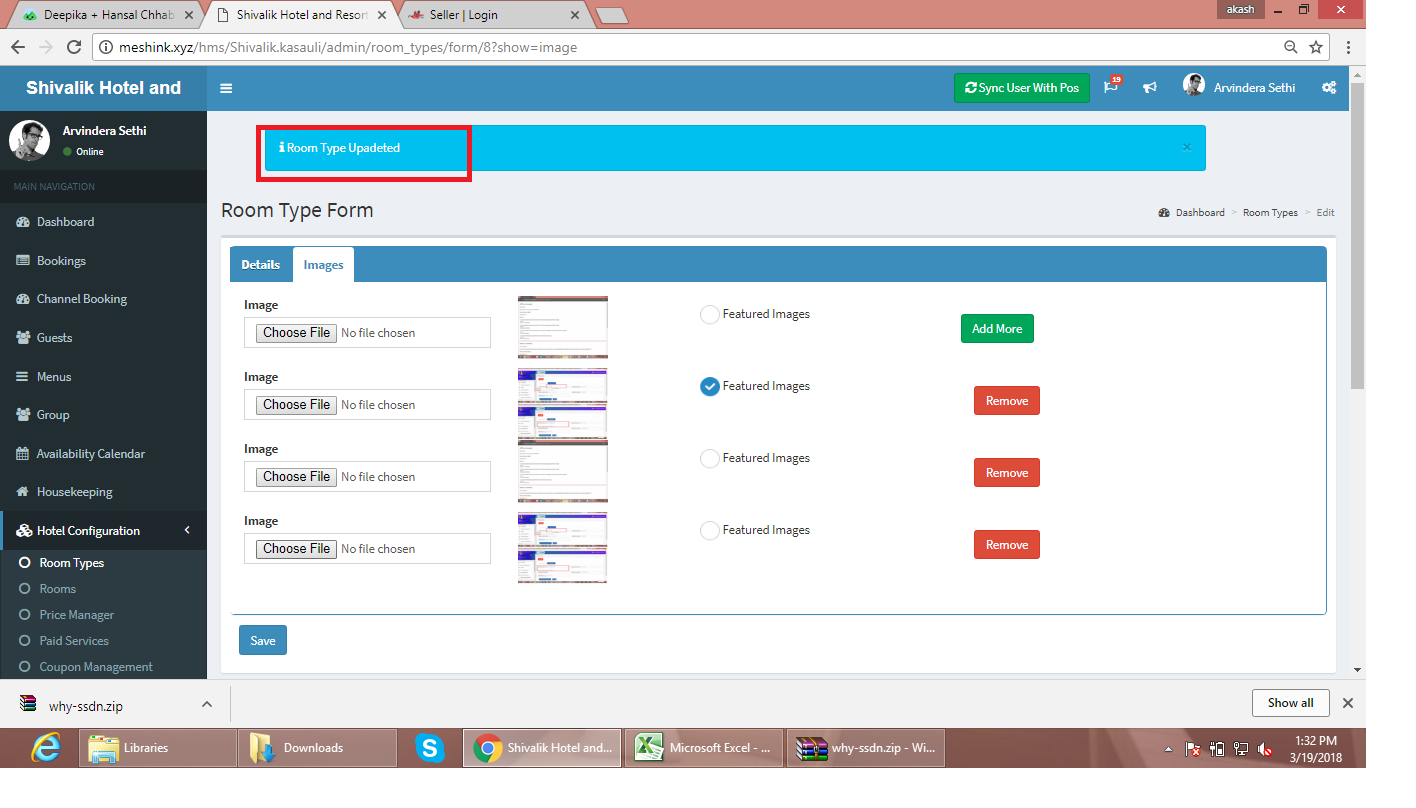Toggle the hamburger sidebar menu icon
The width and height of the screenshot is (1416, 808).
pos(226,88)
